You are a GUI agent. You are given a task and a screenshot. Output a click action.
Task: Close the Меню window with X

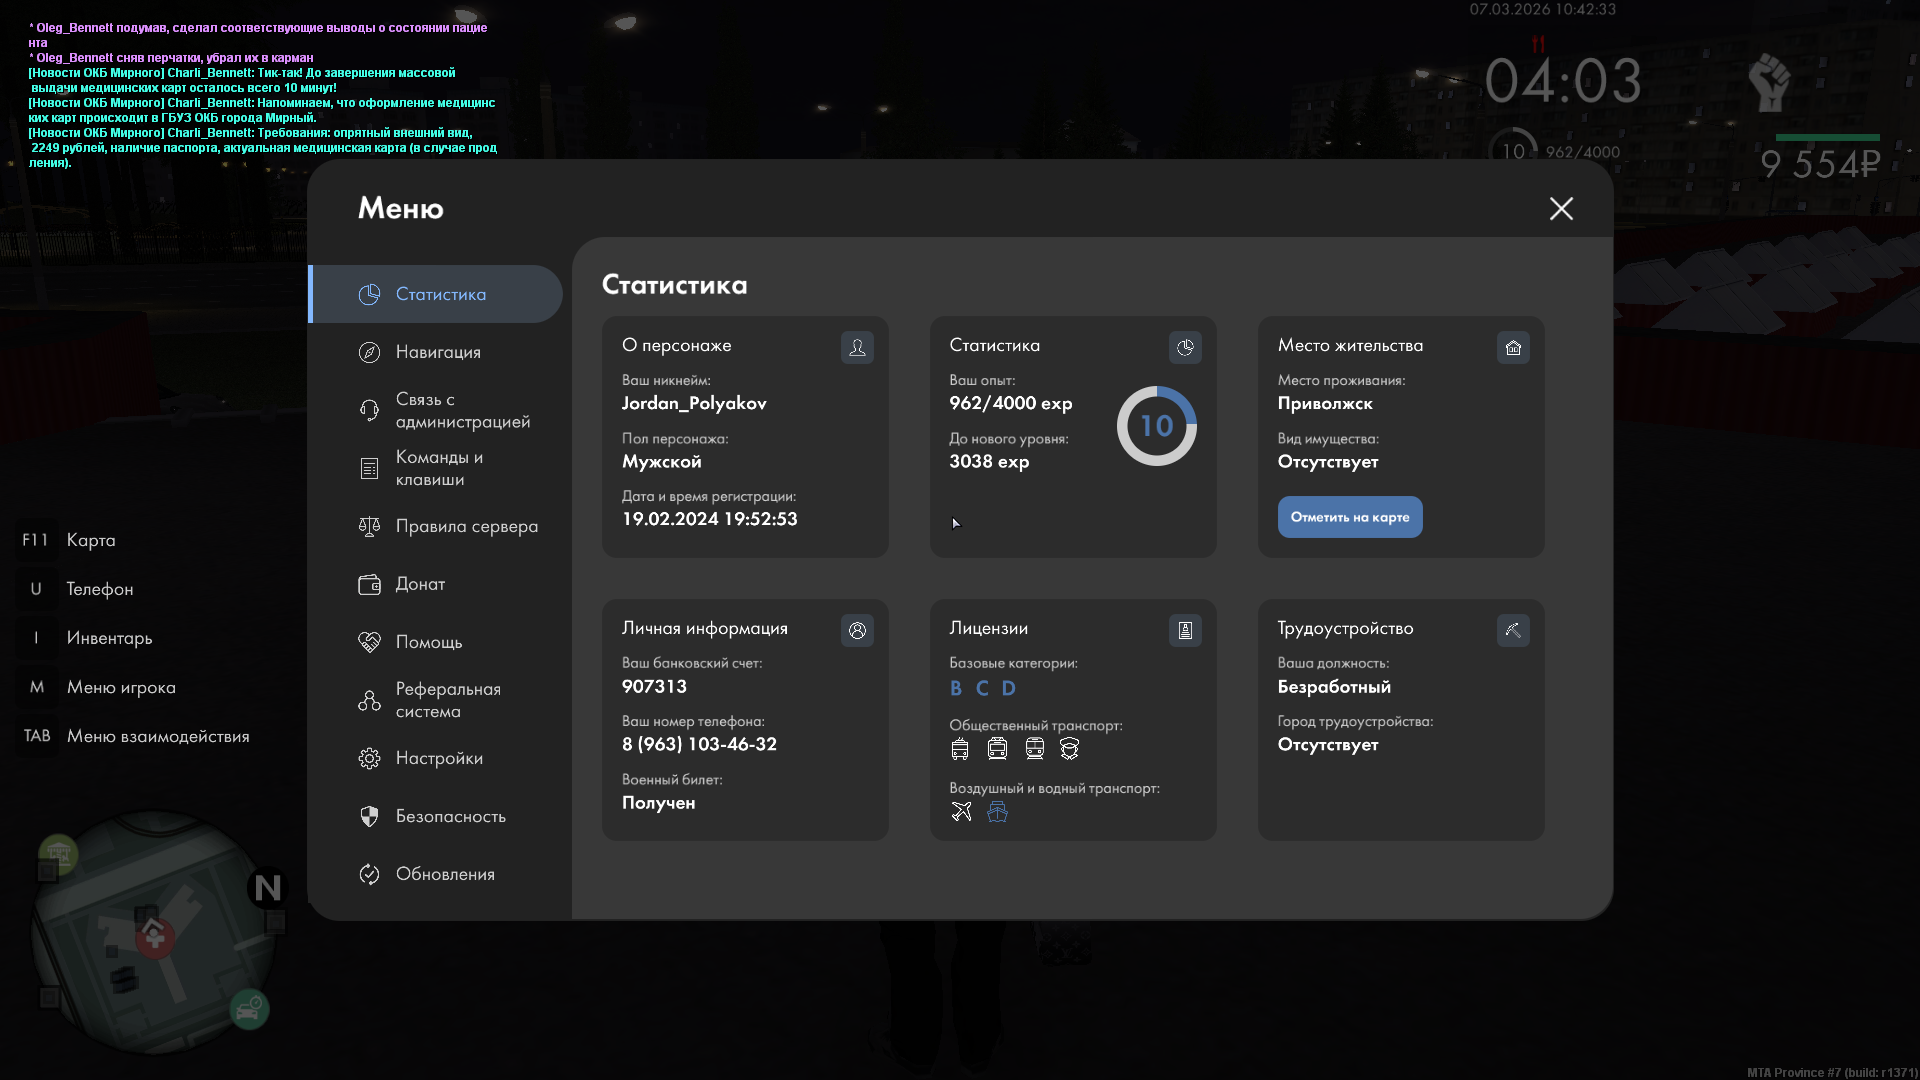click(1561, 208)
